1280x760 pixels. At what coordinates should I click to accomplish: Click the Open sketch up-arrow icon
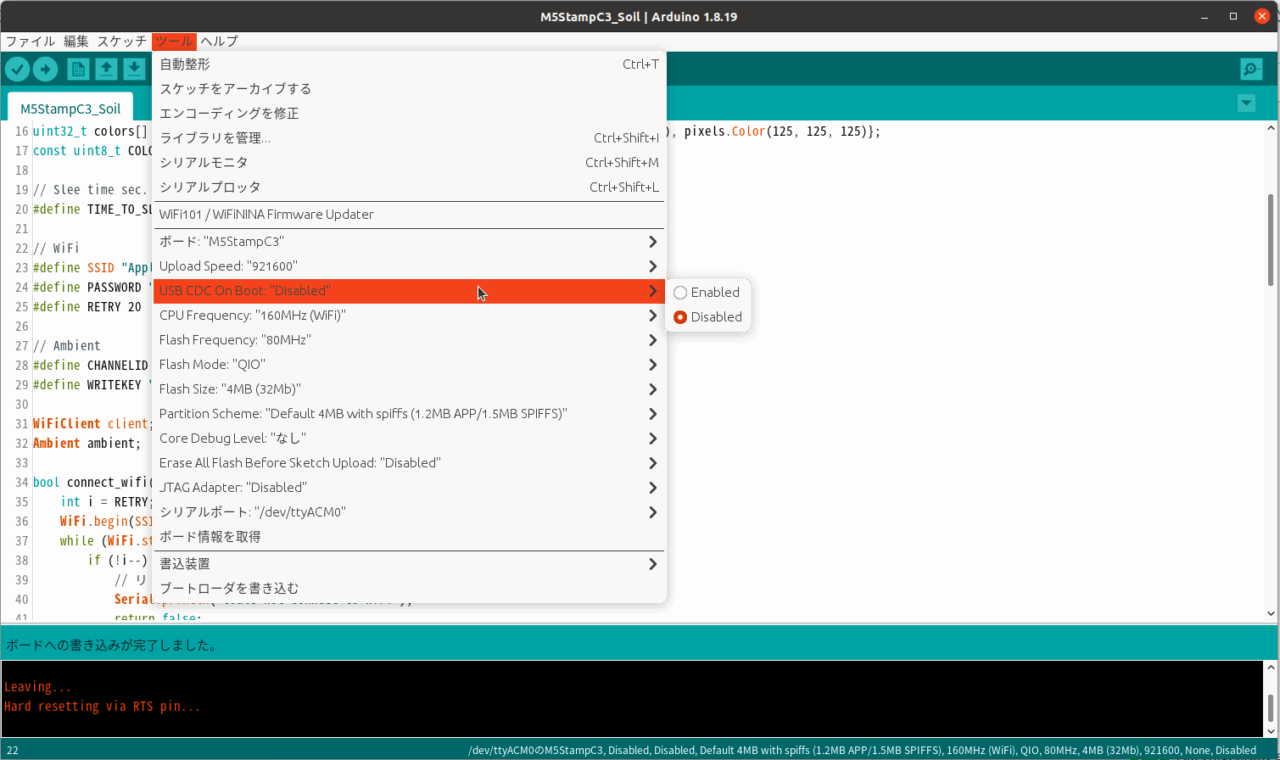click(106, 69)
